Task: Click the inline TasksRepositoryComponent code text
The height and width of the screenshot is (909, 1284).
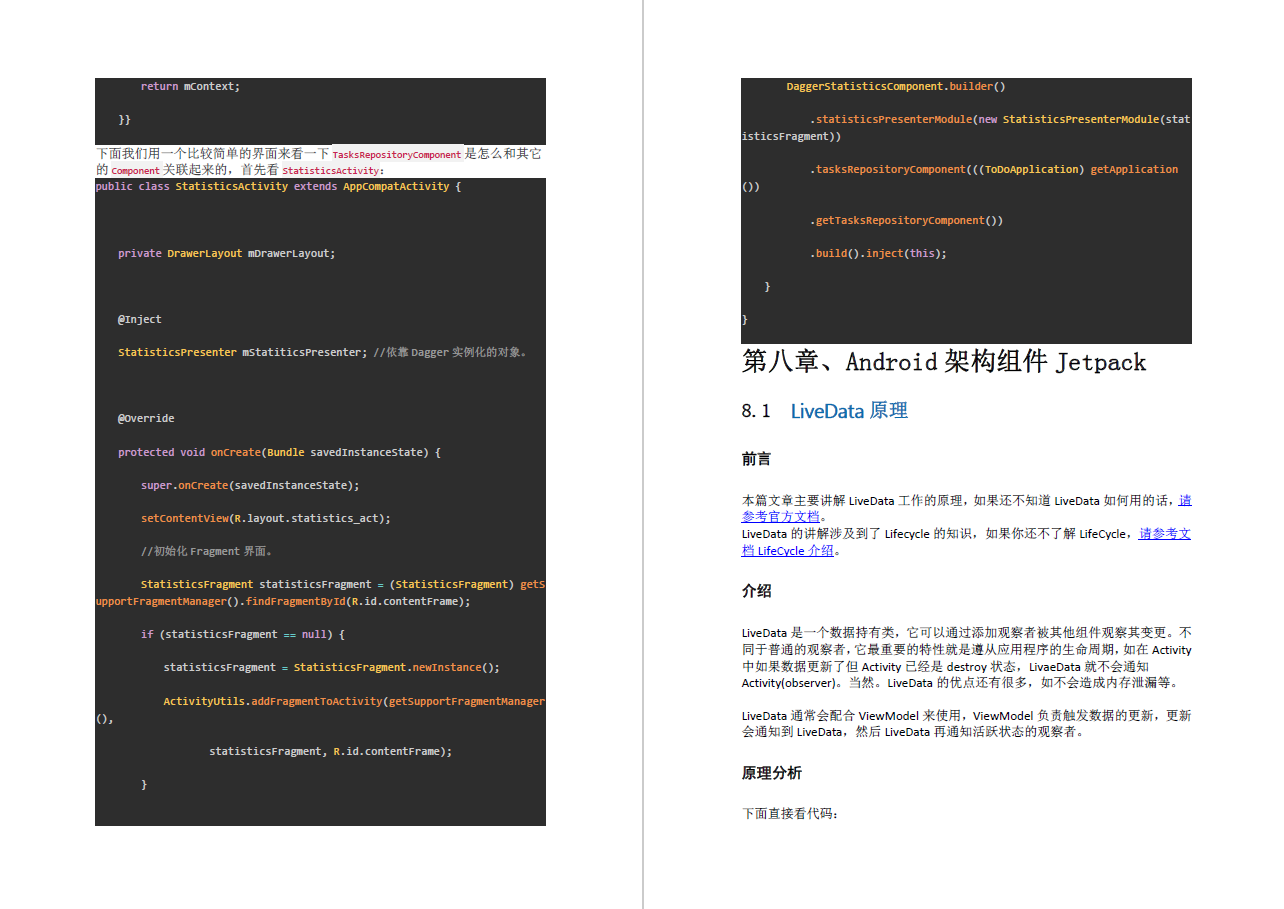Action: point(397,155)
